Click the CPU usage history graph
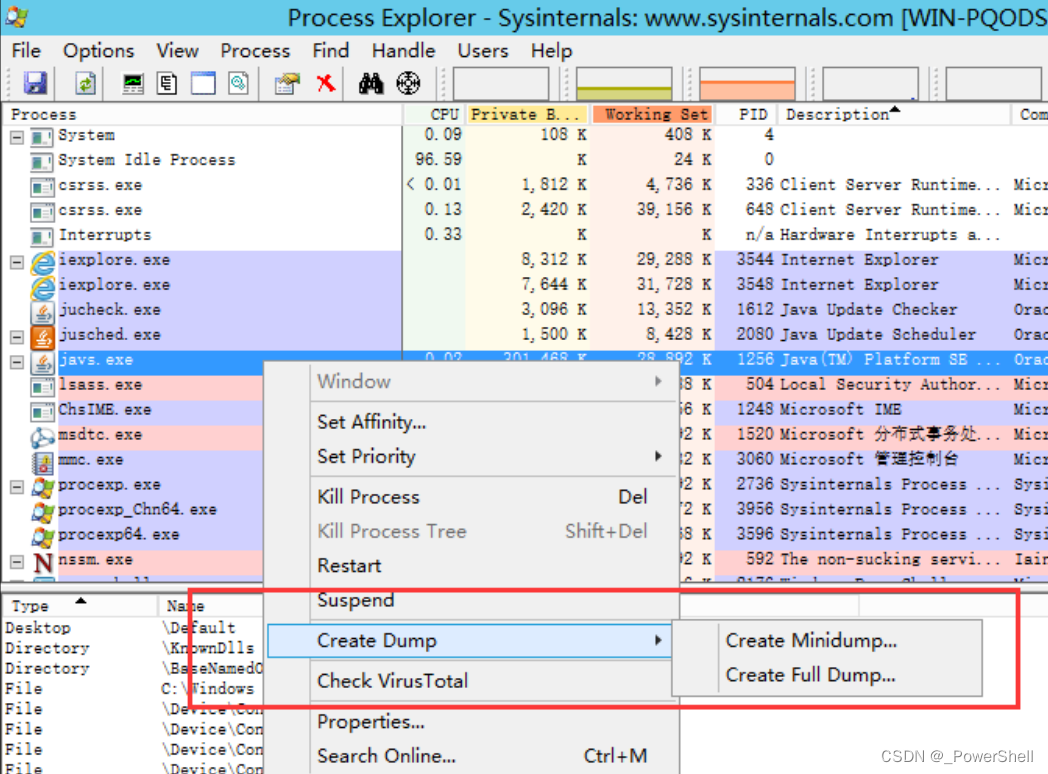Screen dimensions: 1048x774 [x=501, y=84]
